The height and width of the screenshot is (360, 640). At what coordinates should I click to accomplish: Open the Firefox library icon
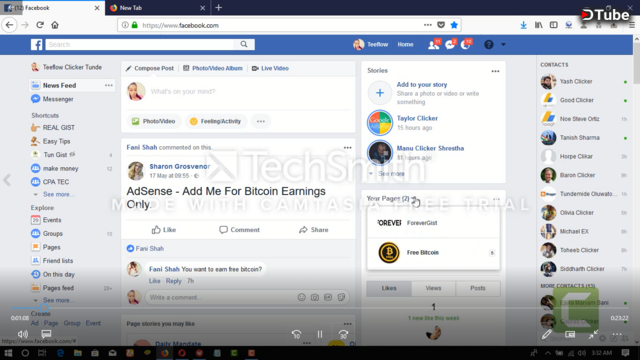coord(538,25)
